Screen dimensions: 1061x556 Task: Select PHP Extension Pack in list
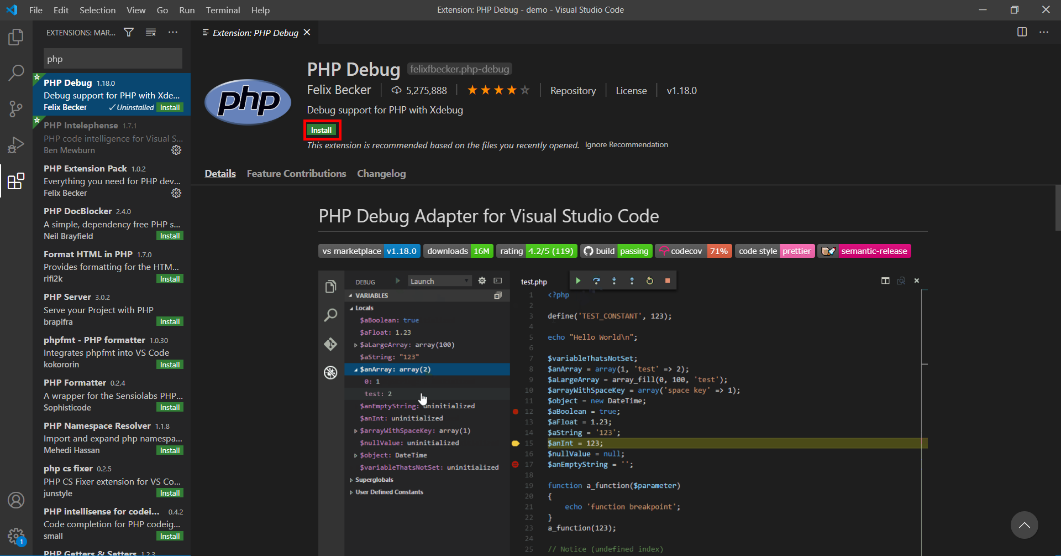point(112,180)
